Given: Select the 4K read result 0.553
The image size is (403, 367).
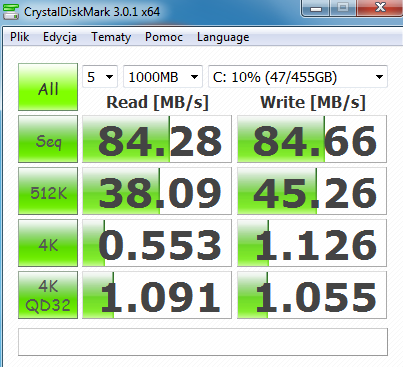Looking at the screenshot, I should click(157, 243).
